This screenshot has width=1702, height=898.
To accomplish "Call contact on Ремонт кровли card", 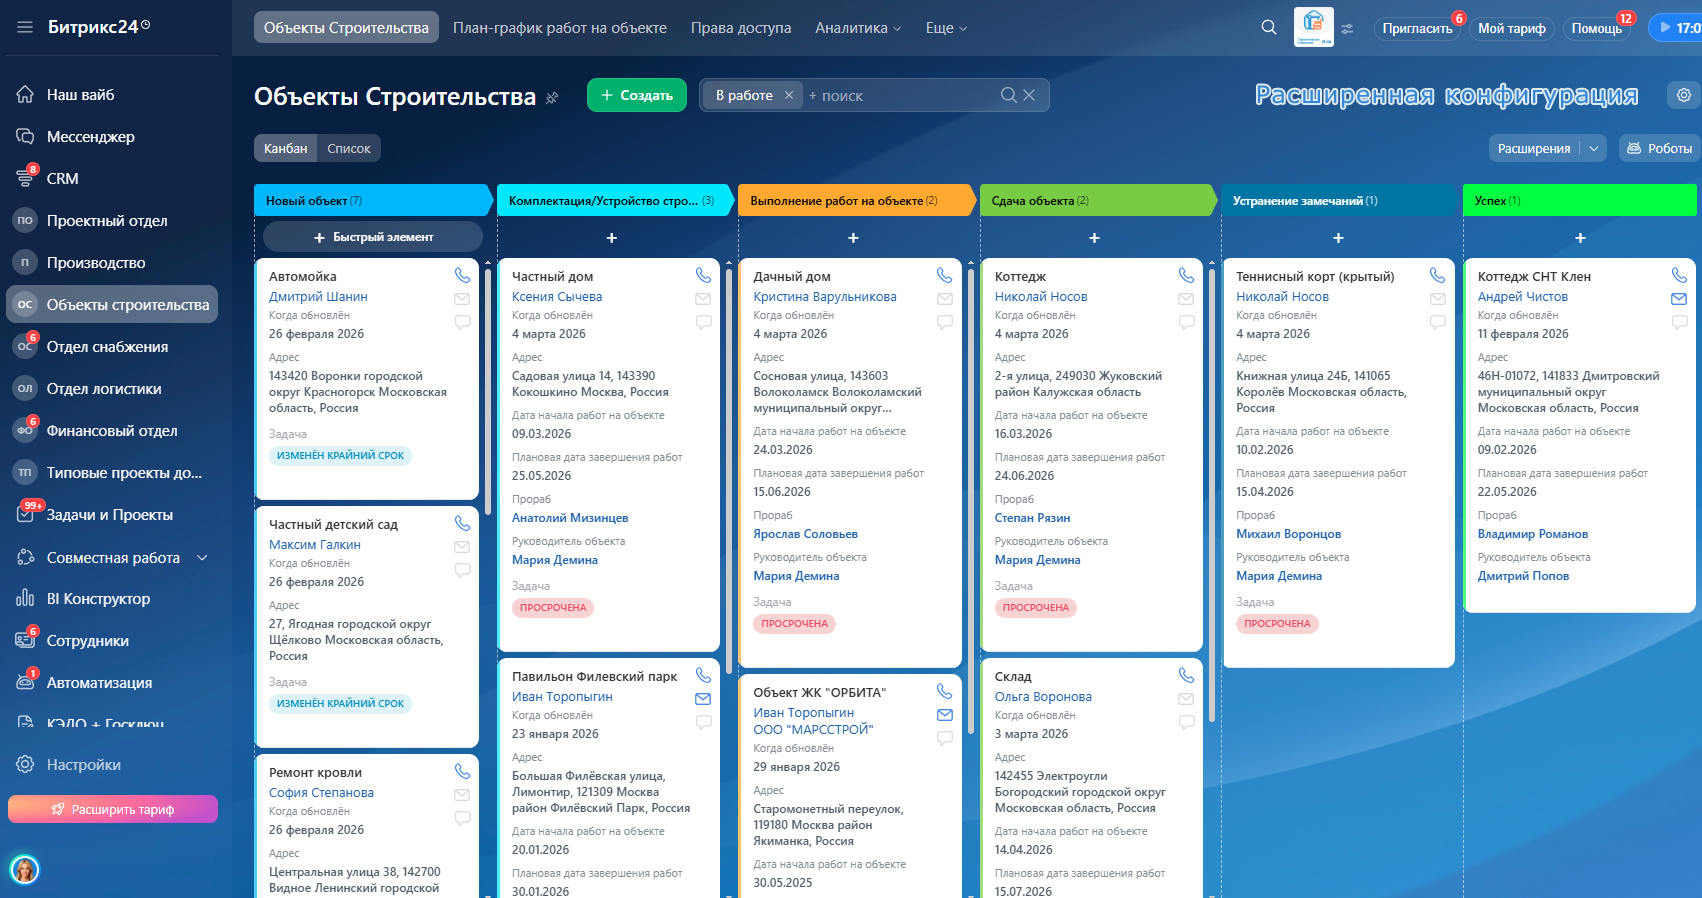I will click(x=462, y=771).
